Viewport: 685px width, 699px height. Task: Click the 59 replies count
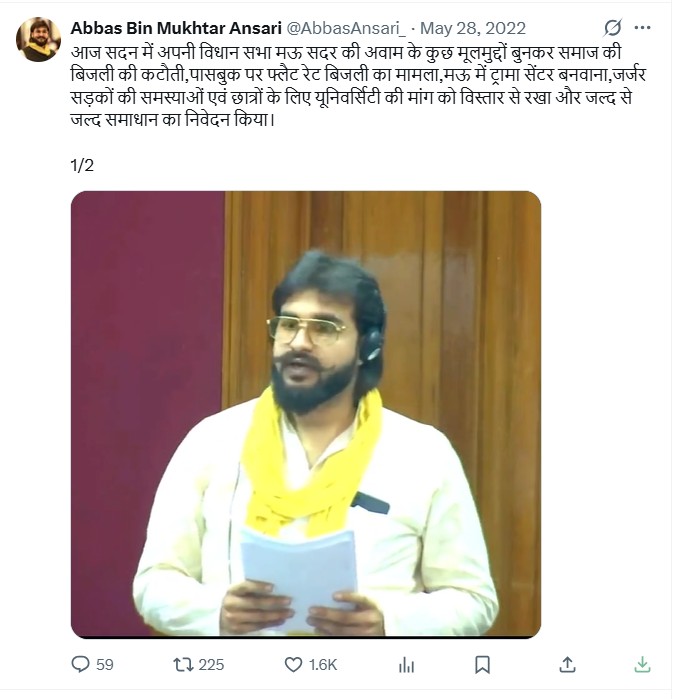click(105, 665)
